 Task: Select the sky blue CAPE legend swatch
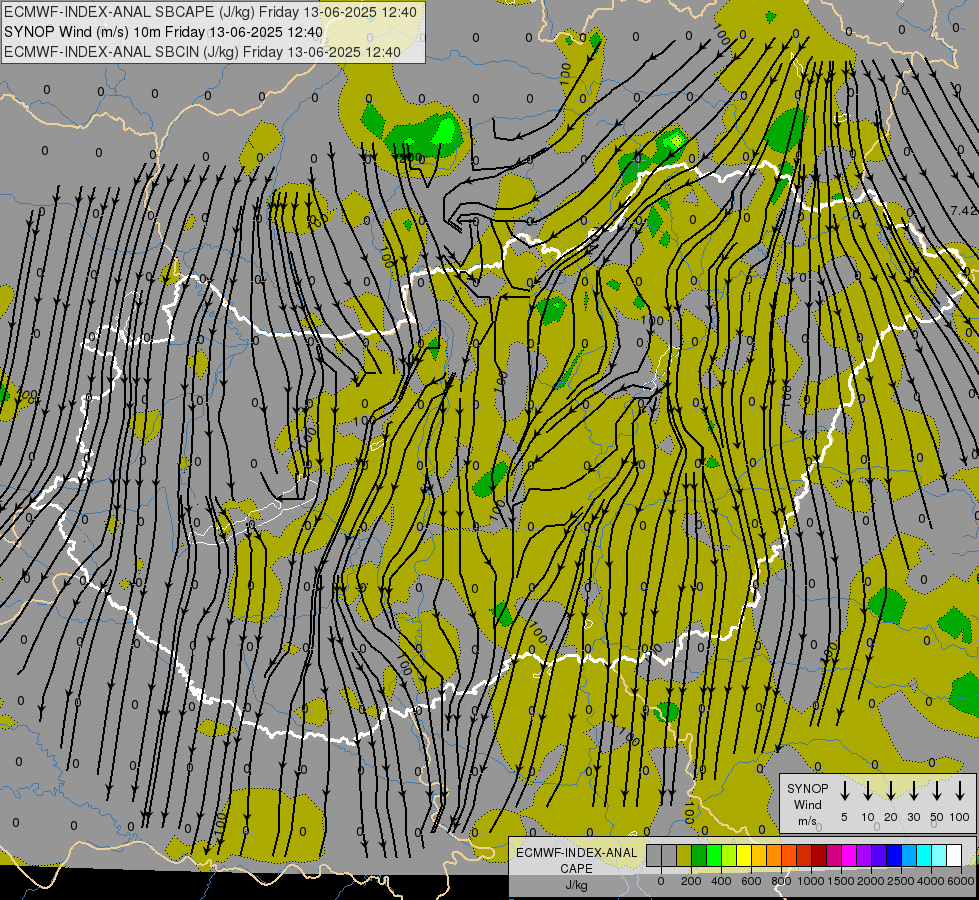point(910,855)
